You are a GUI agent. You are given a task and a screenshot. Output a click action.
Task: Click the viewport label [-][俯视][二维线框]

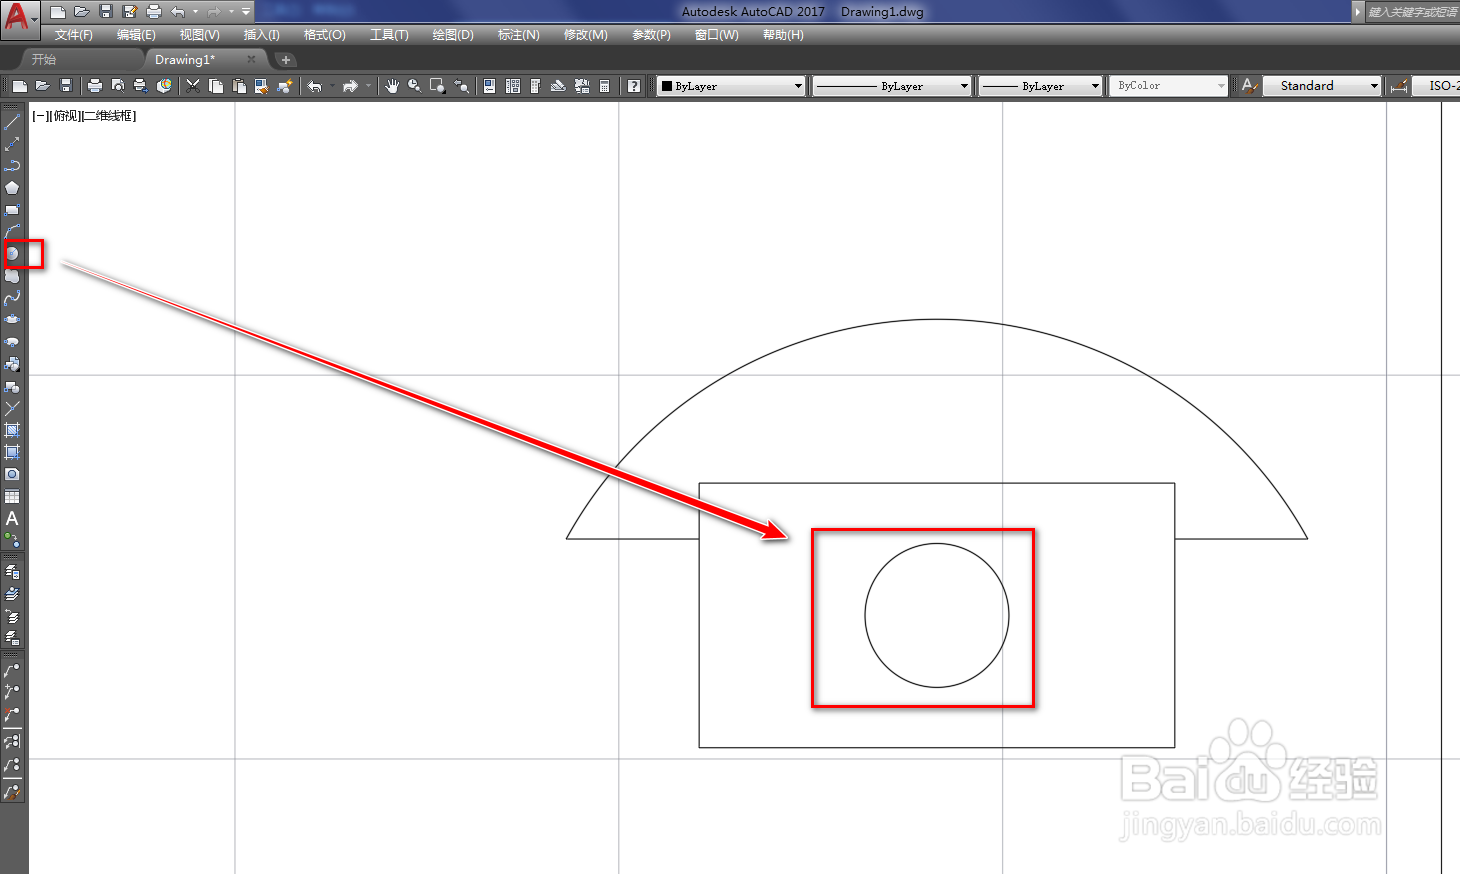[x=84, y=116]
